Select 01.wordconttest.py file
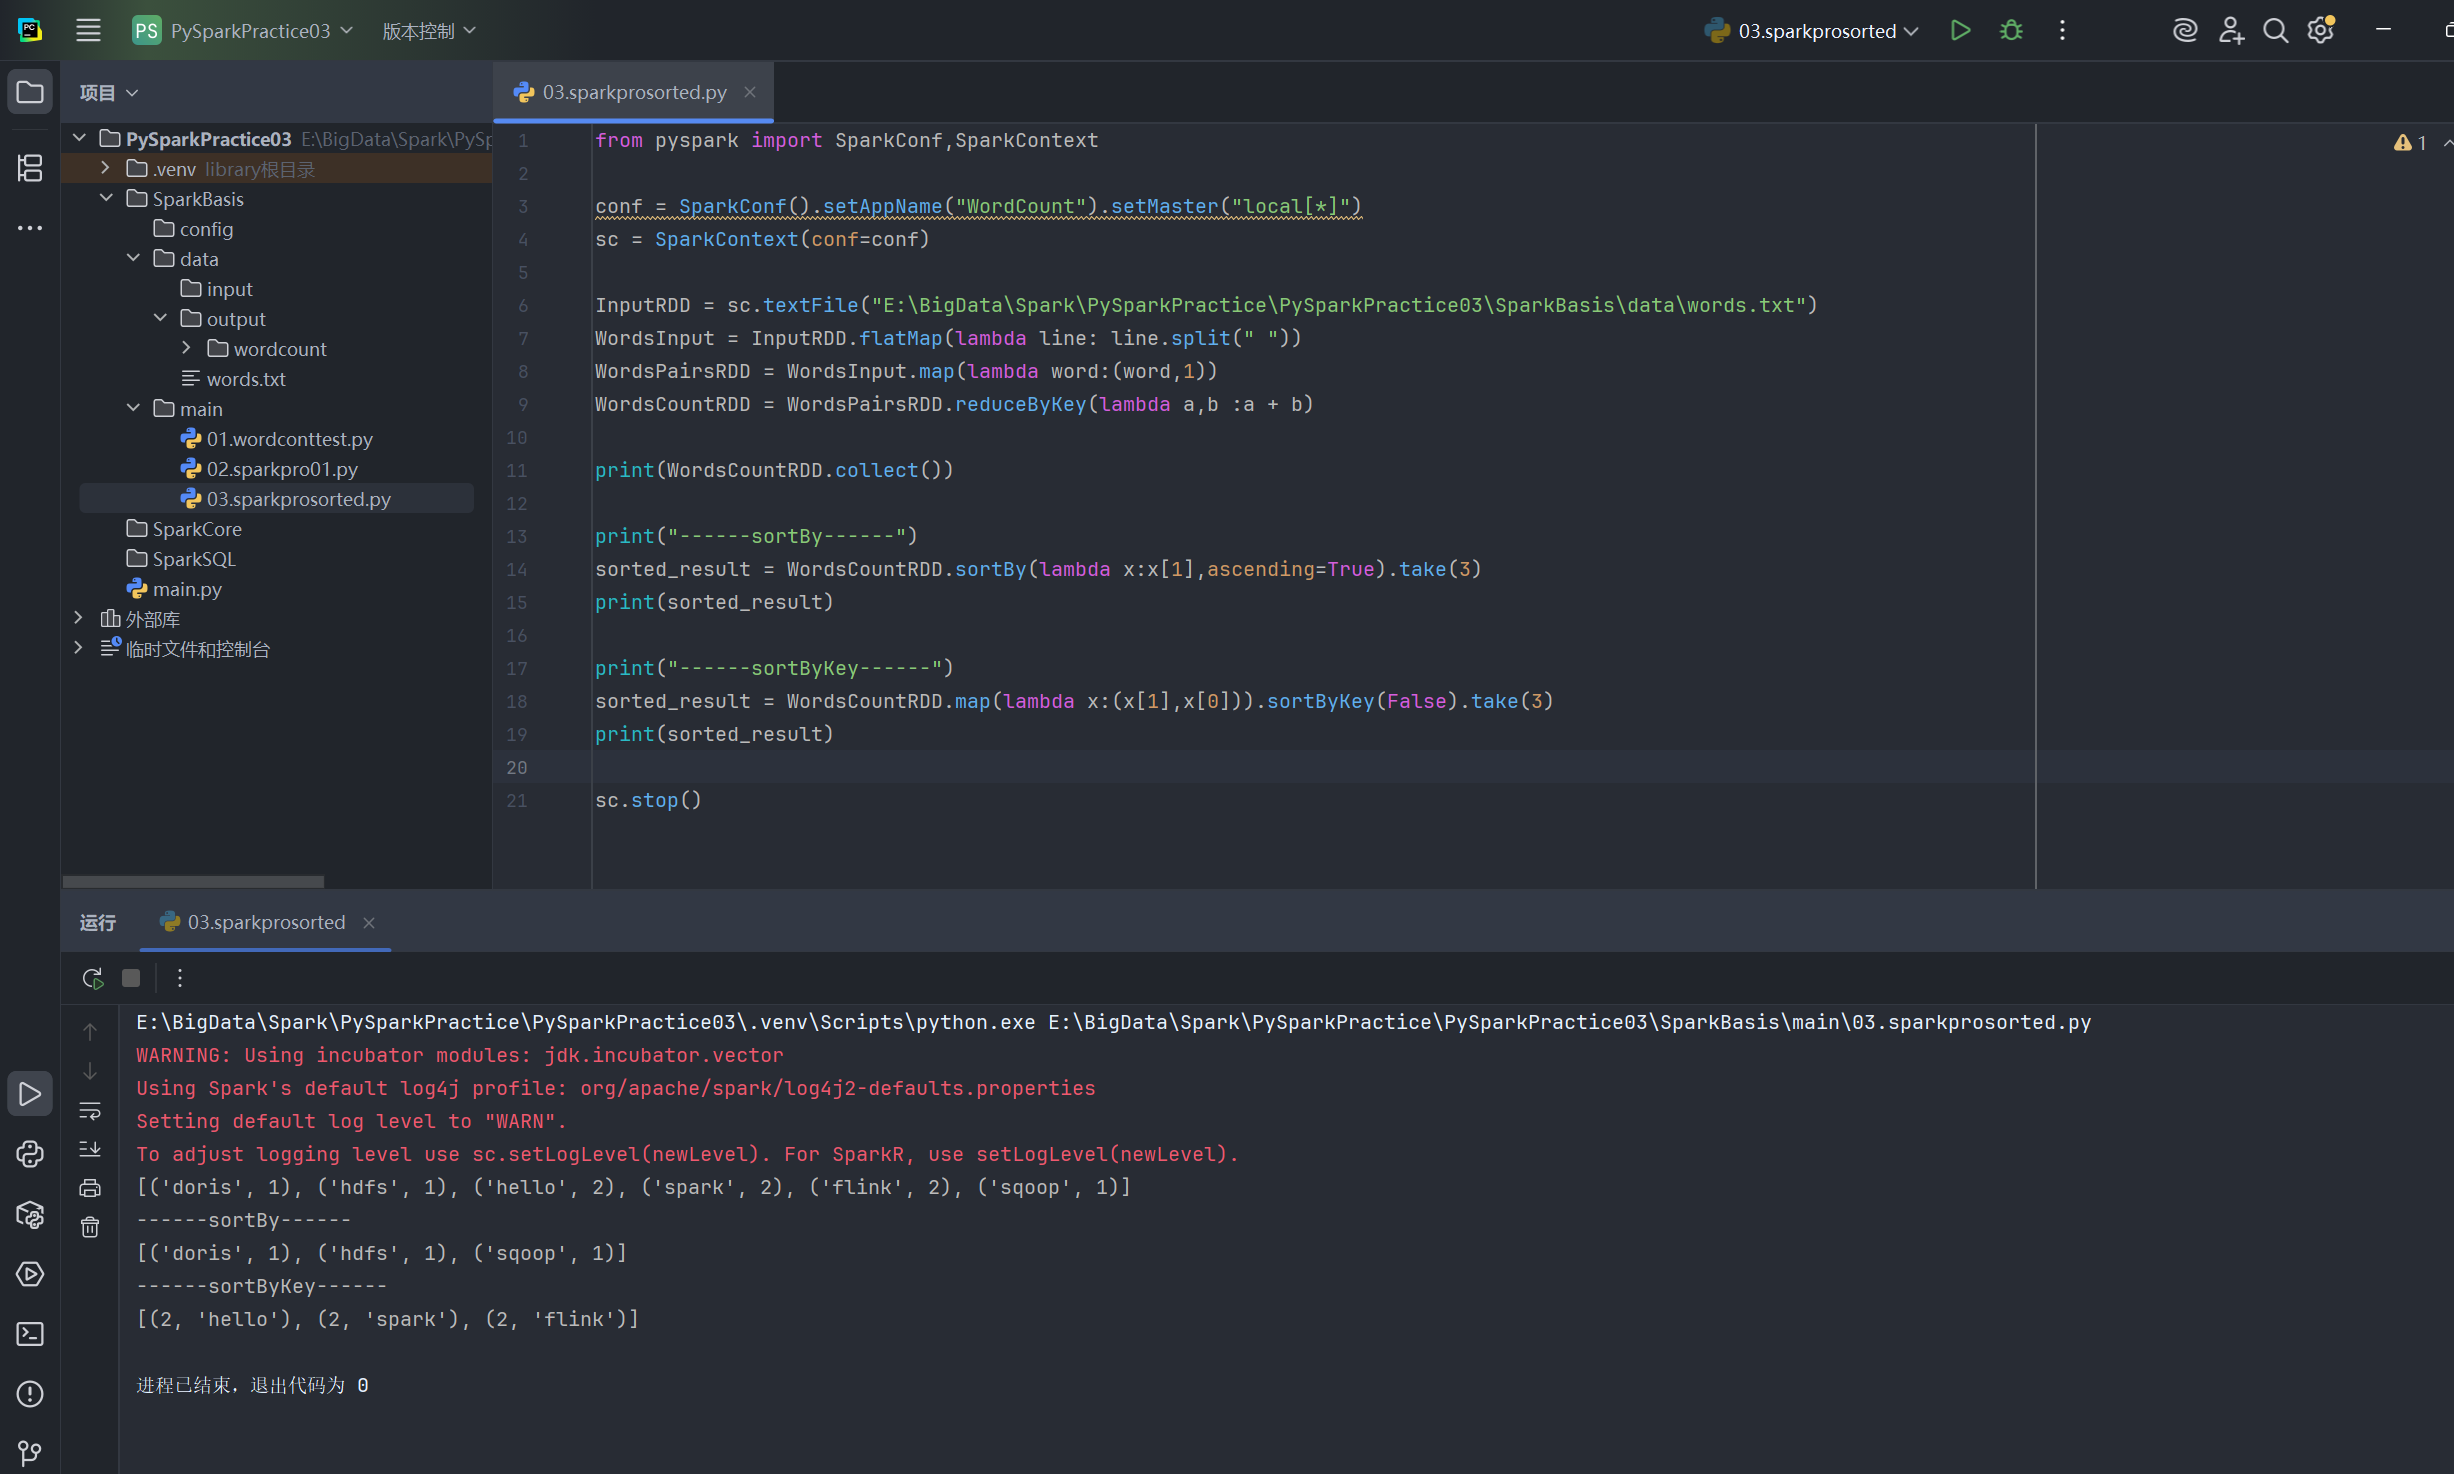 pyautogui.click(x=289, y=439)
